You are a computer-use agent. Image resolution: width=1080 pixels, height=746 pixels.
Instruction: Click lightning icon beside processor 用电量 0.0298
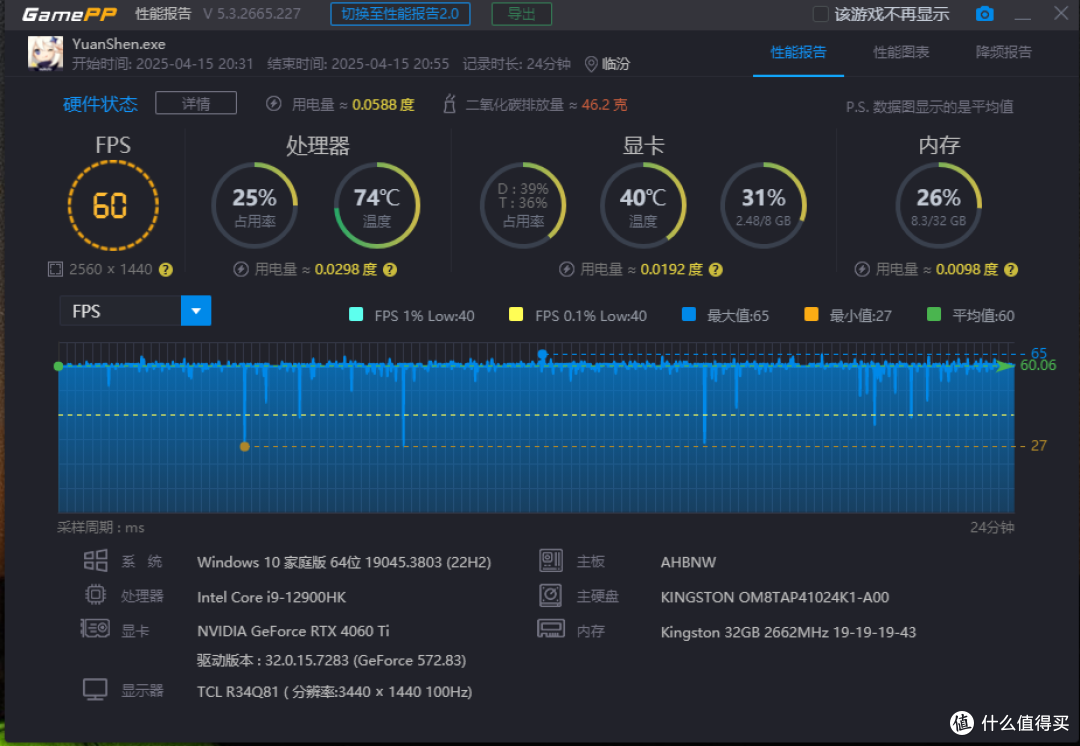(x=240, y=269)
